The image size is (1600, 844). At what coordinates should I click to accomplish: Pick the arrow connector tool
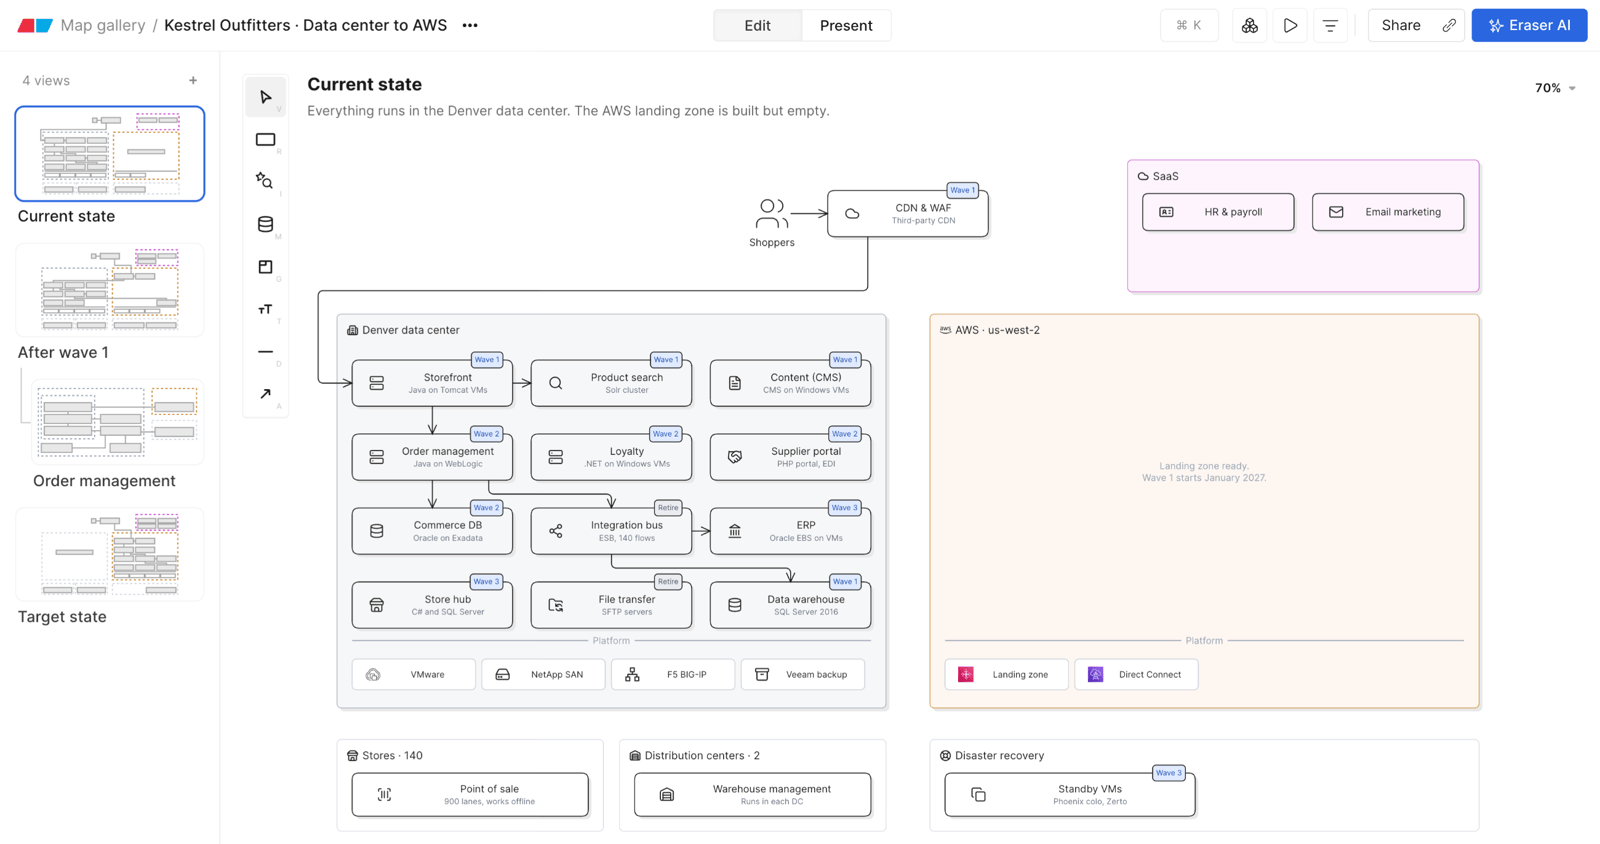coord(265,394)
